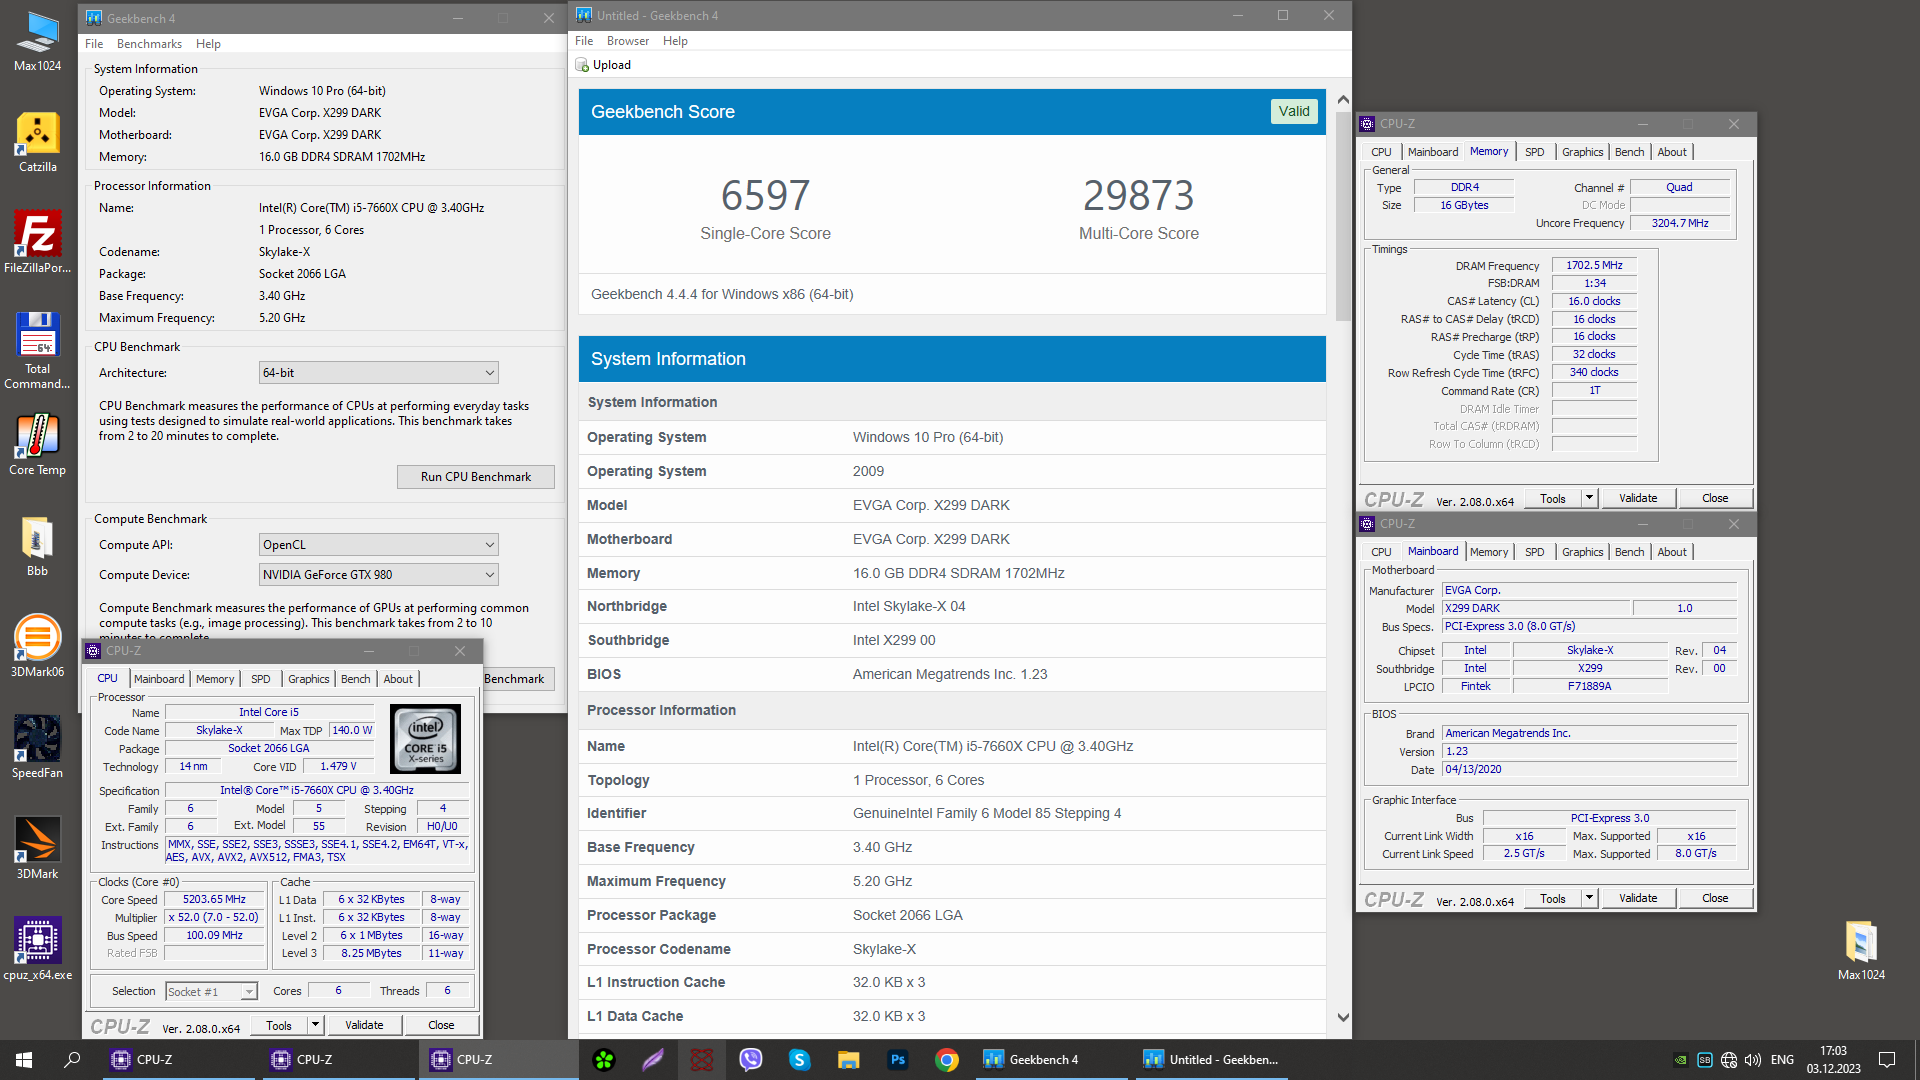Click multi-core score 29873
The width and height of the screenshot is (1920, 1080).
[x=1138, y=196]
